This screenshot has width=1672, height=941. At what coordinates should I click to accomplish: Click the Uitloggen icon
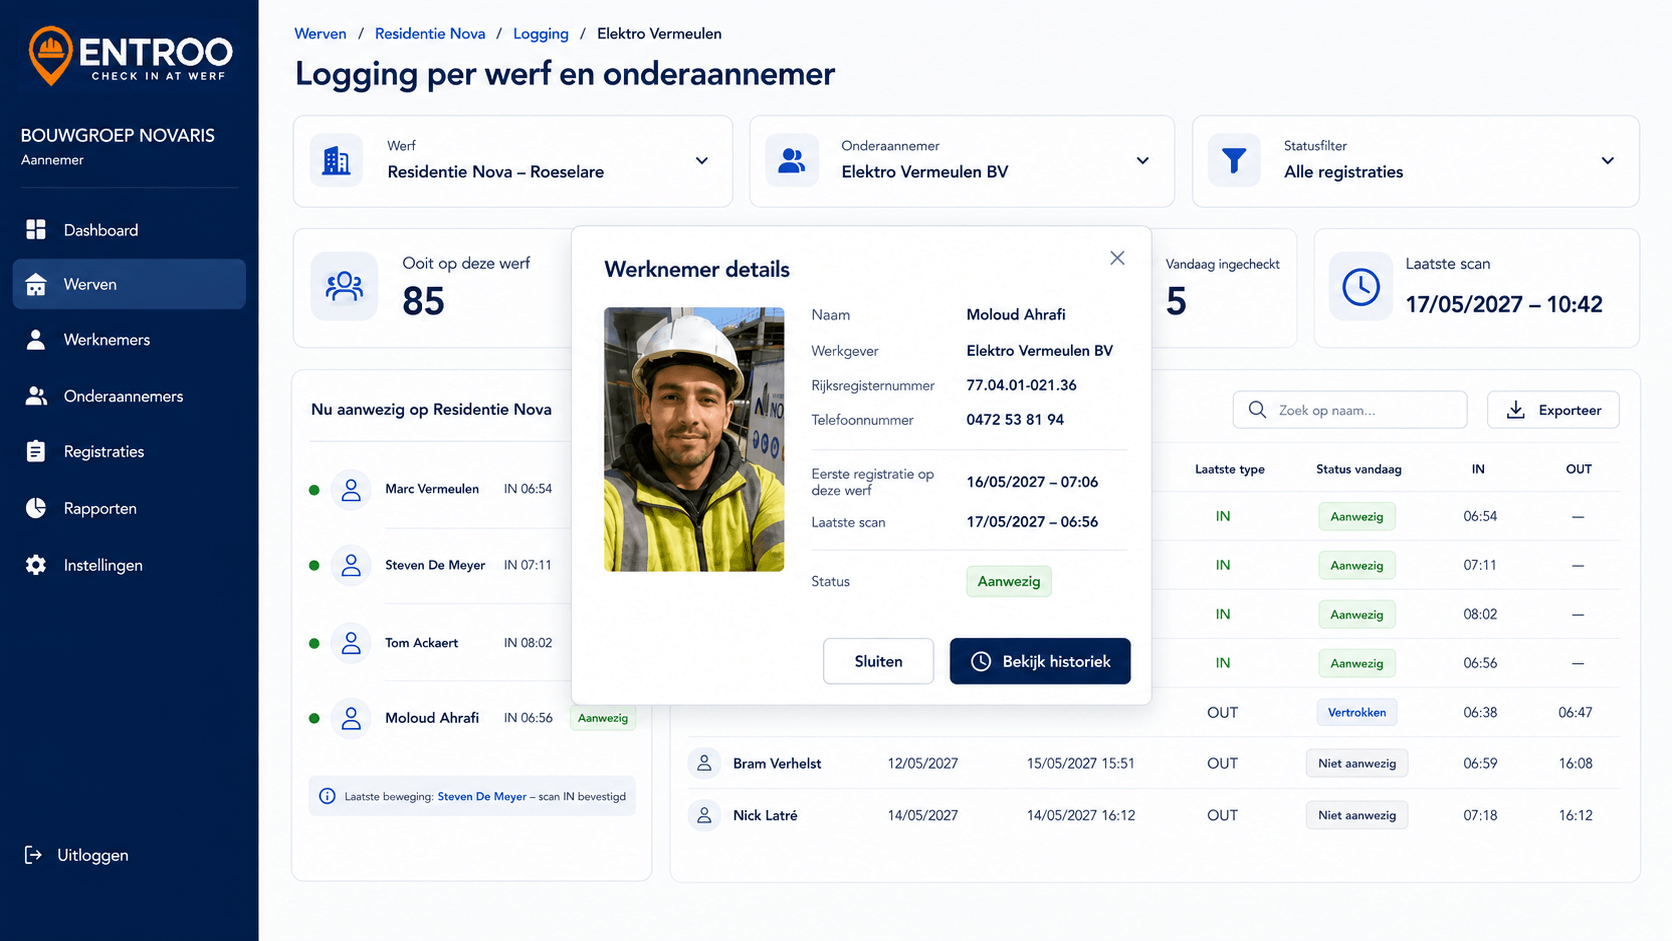(x=34, y=855)
